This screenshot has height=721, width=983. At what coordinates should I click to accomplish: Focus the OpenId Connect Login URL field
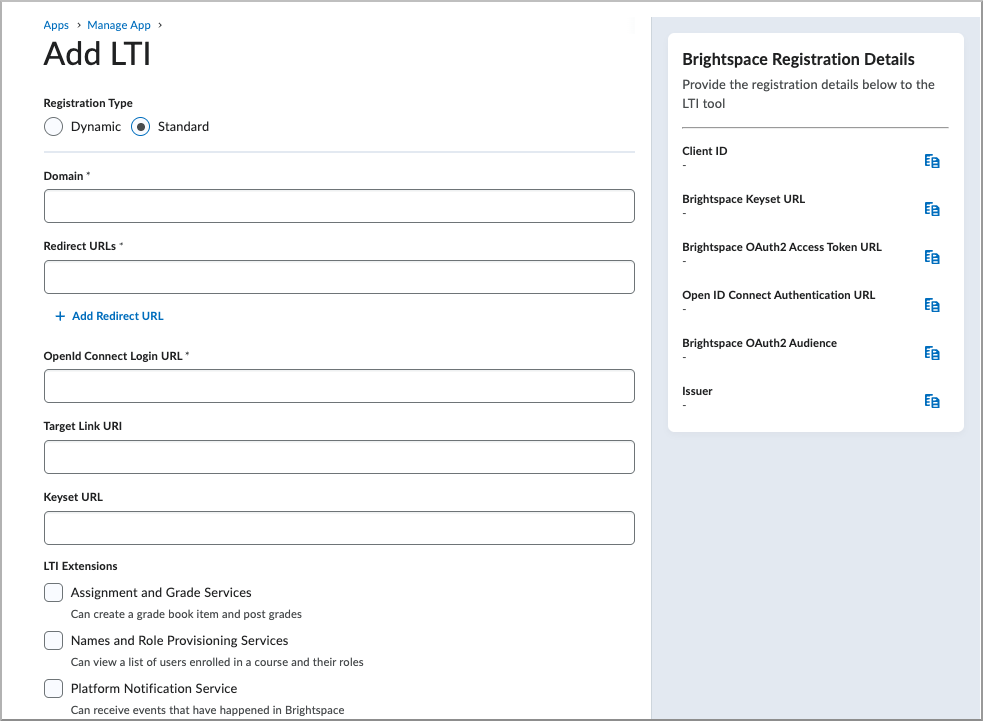[x=339, y=386]
